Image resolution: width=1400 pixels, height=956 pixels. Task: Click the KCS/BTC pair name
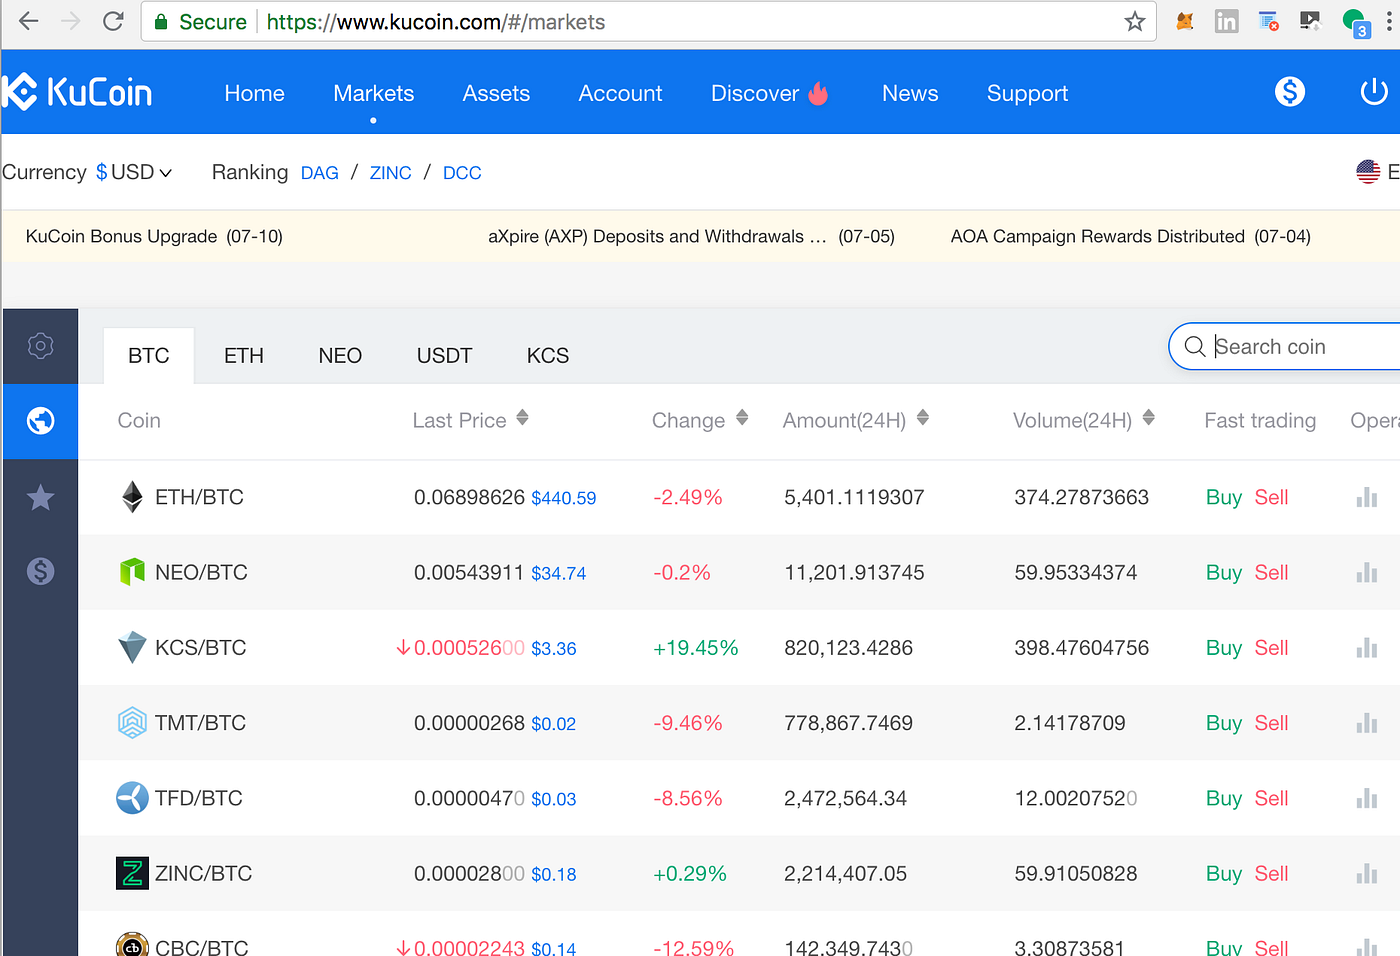(200, 647)
